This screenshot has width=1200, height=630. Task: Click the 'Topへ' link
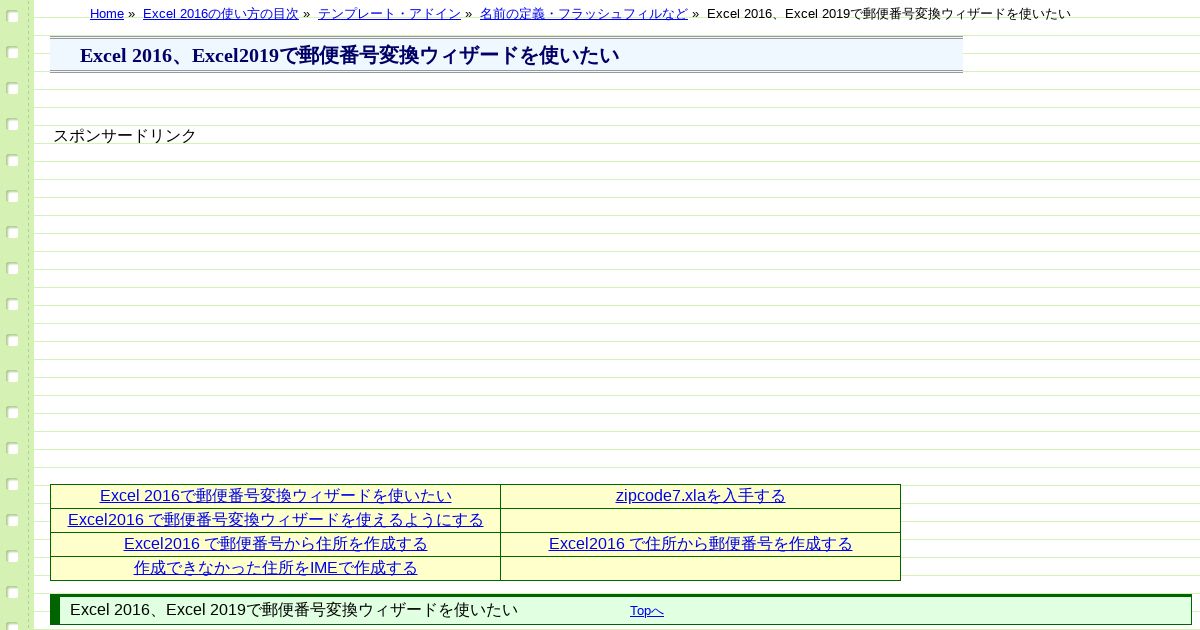coord(647,611)
